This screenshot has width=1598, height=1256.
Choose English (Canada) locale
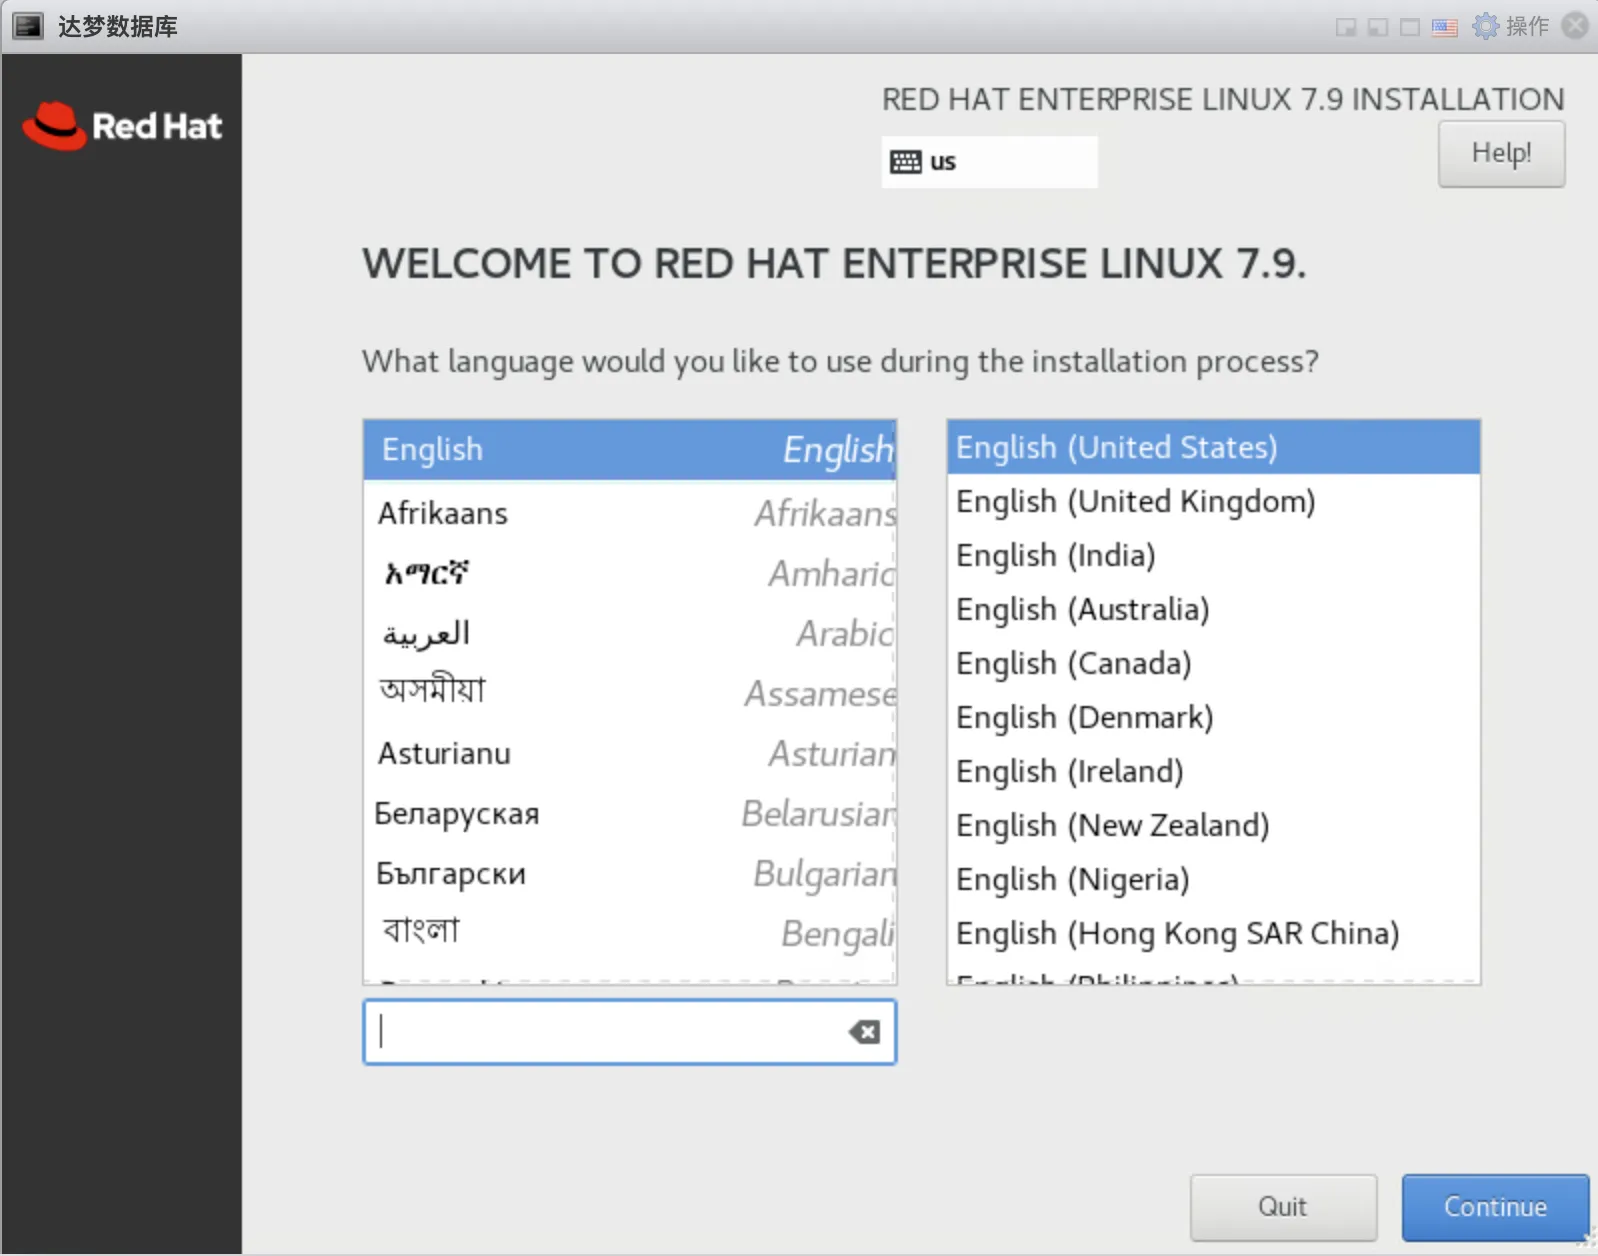pyautogui.click(x=1073, y=663)
